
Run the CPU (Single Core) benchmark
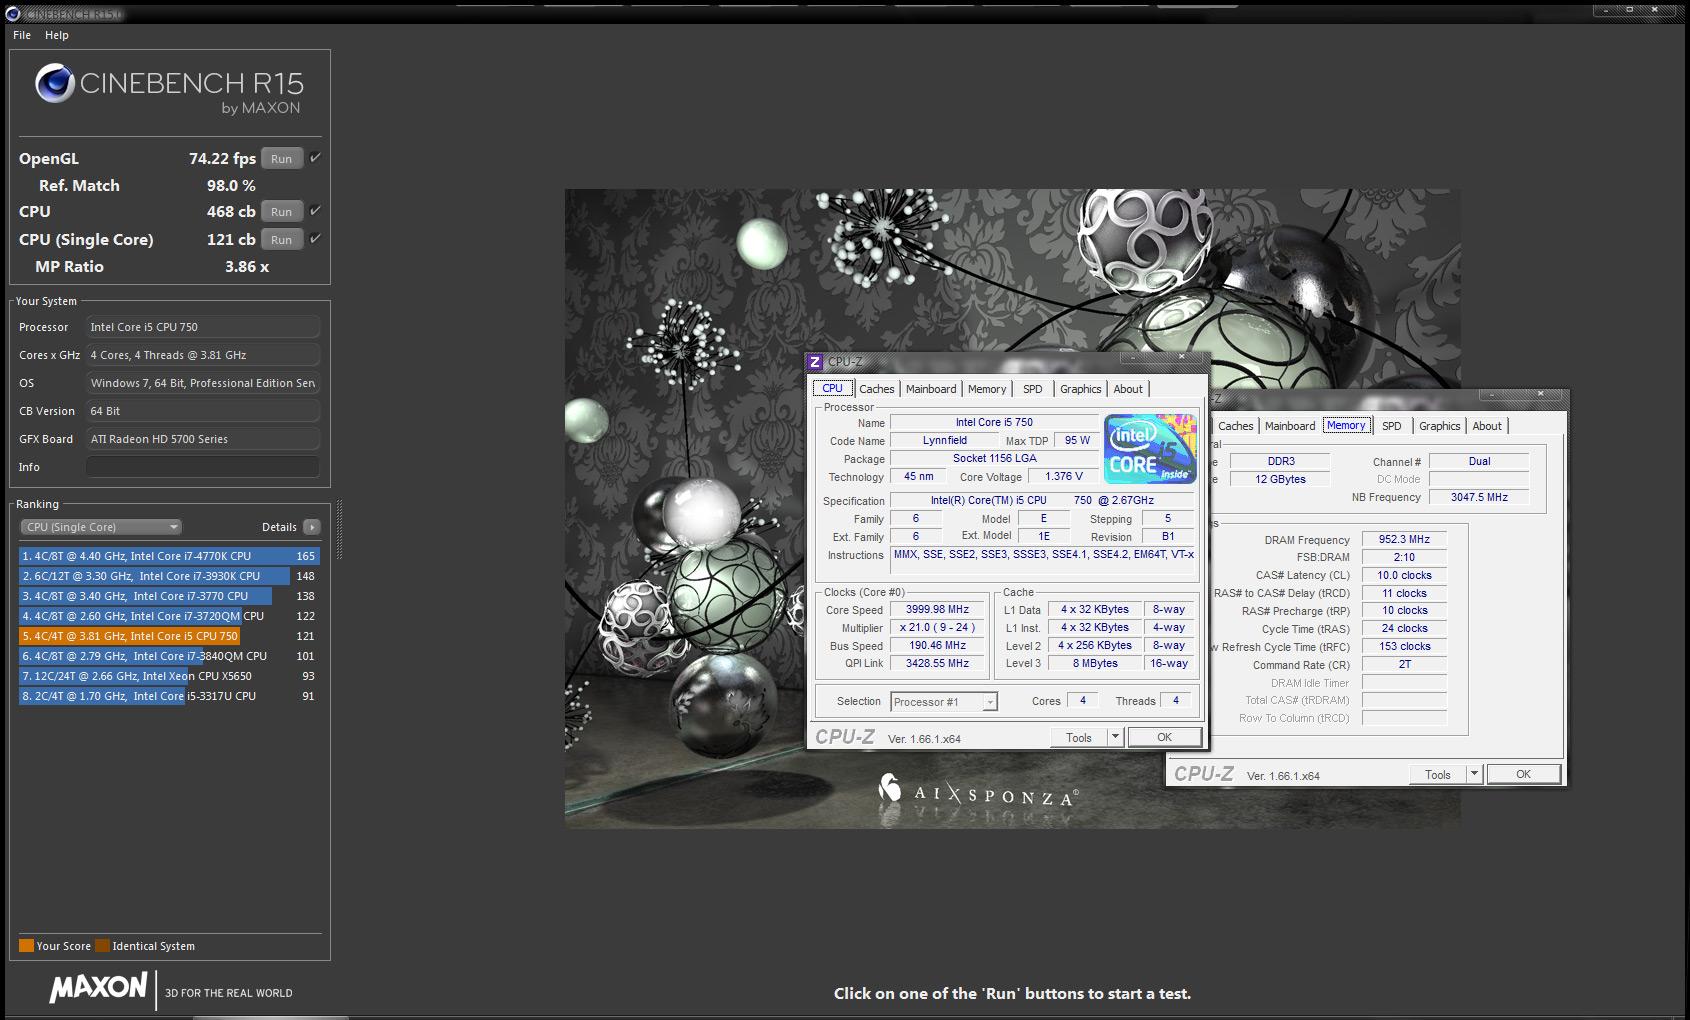click(x=282, y=239)
